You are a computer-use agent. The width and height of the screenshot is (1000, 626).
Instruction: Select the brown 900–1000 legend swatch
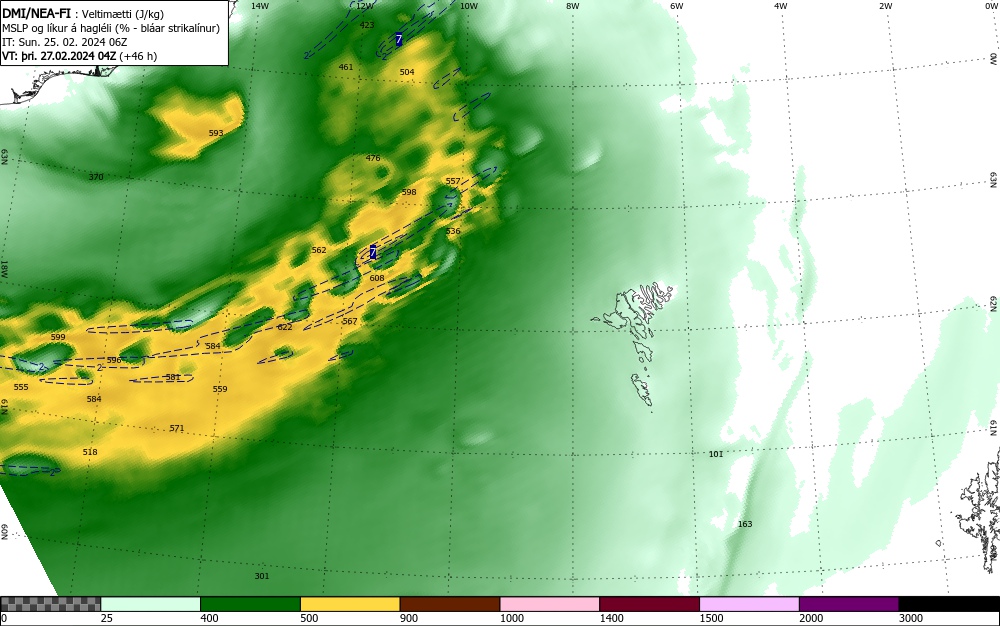(x=450, y=604)
